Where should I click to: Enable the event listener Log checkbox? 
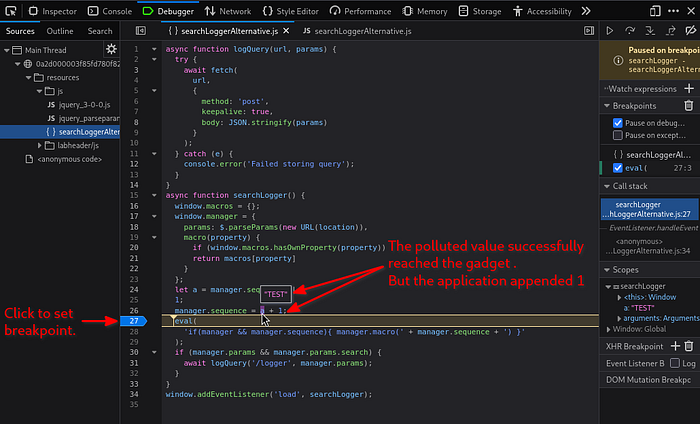[x=675, y=363]
